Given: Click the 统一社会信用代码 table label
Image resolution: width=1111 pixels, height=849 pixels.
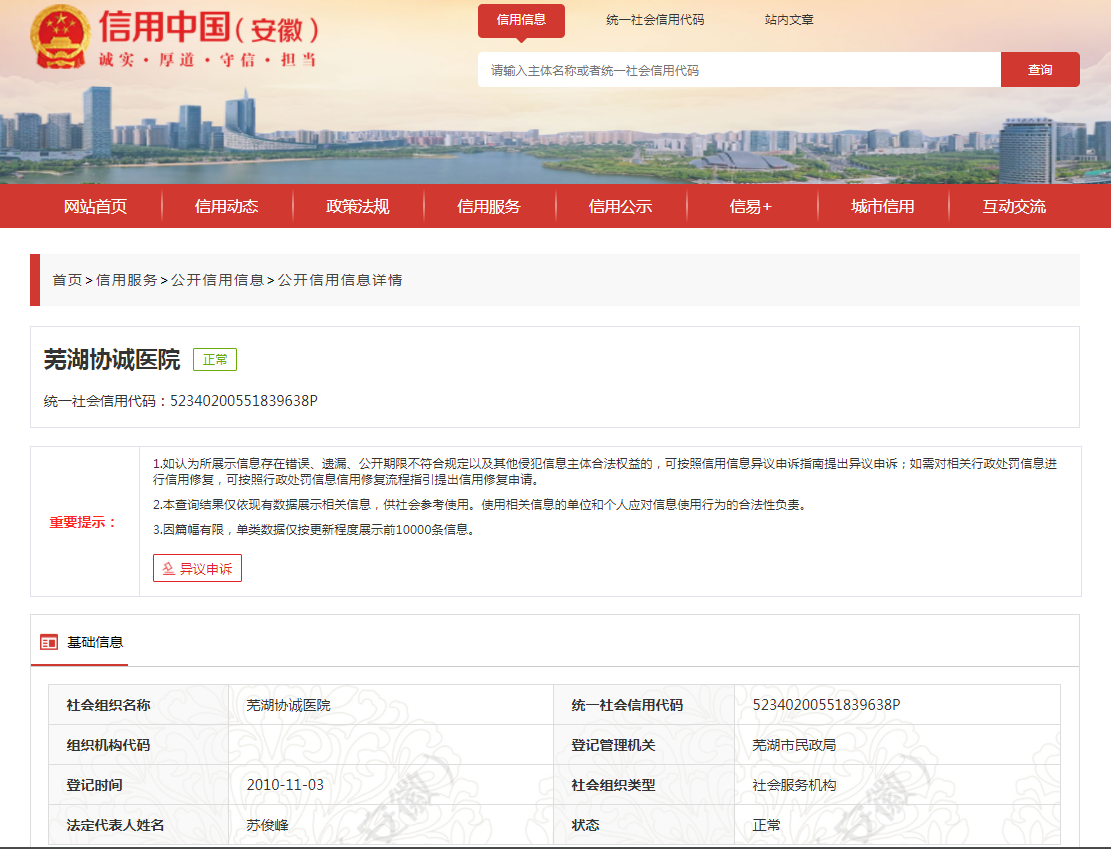Looking at the screenshot, I should [x=627, y=705].
